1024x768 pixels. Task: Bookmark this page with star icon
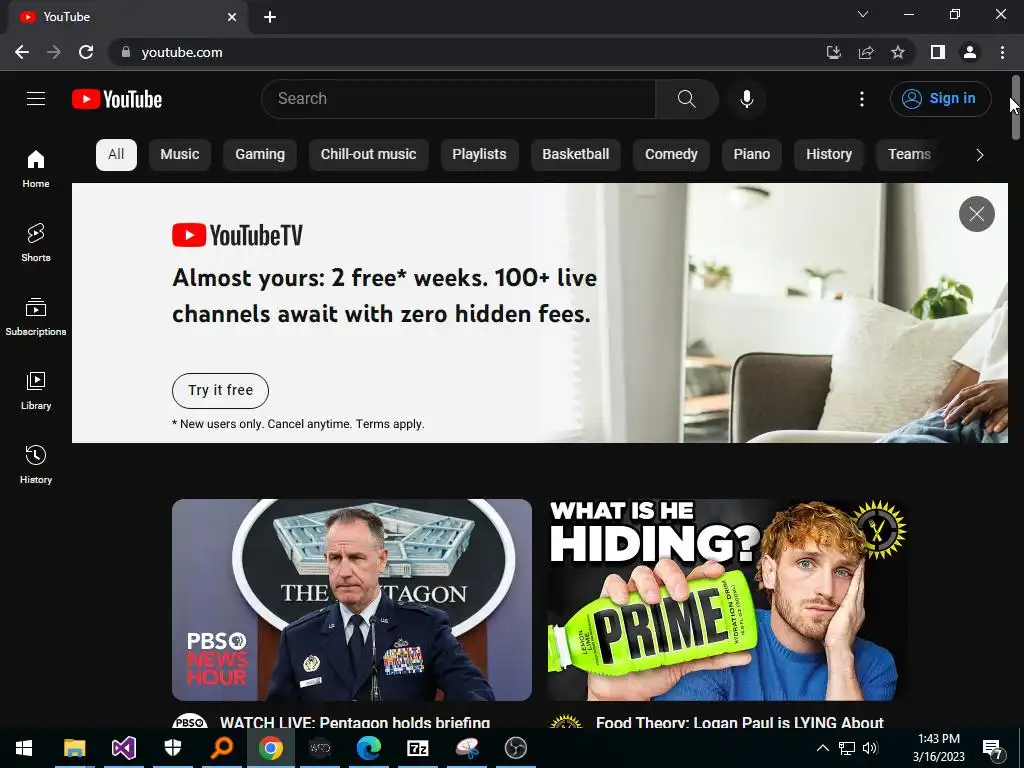click(898, 52)
